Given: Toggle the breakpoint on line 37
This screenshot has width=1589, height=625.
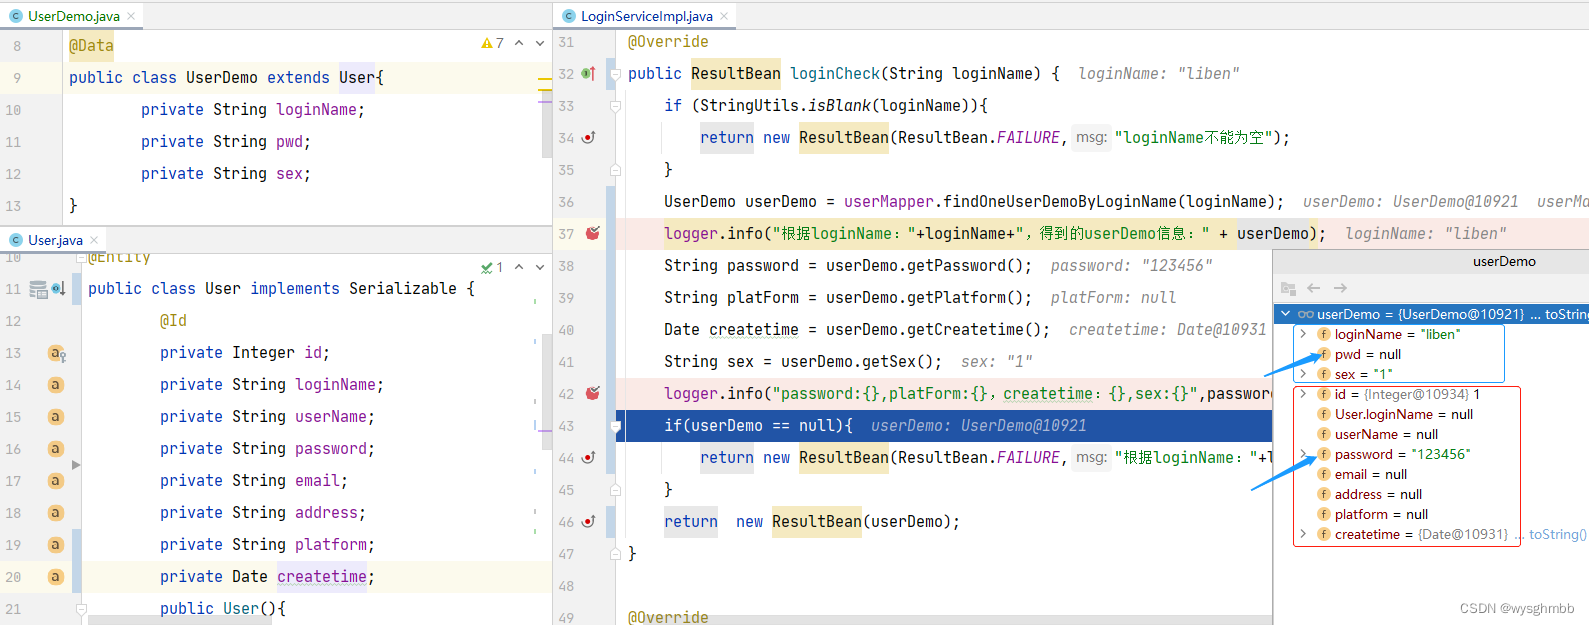Looking at the screenshot, I should pyautogui.click(x=593, y=233).
